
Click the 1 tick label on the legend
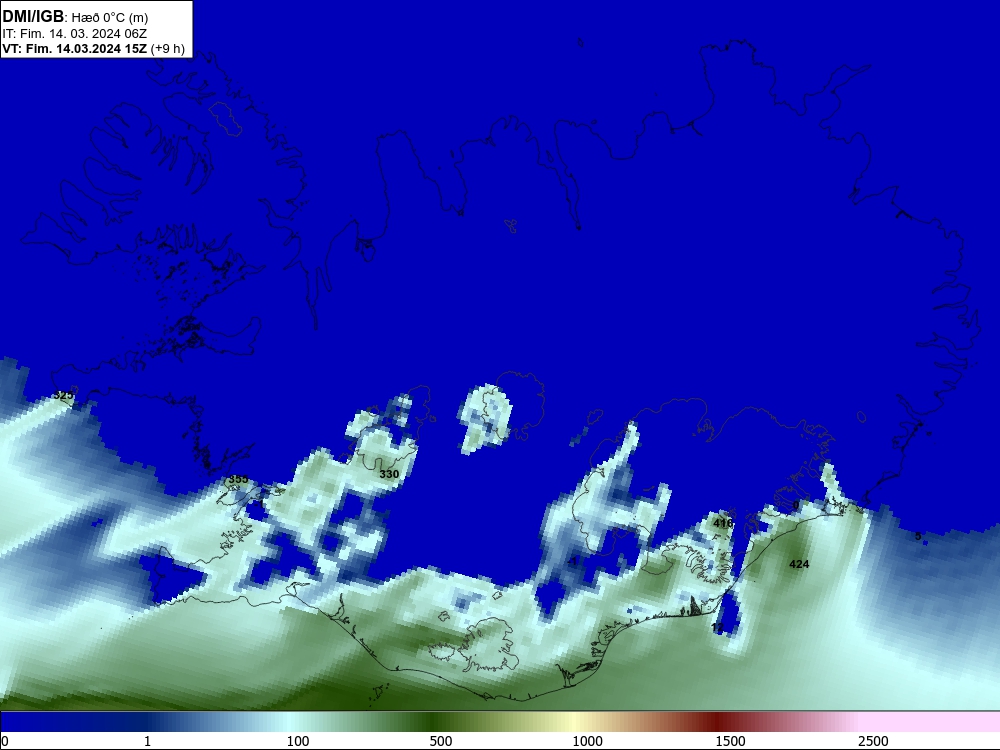[x=147, y=741]
